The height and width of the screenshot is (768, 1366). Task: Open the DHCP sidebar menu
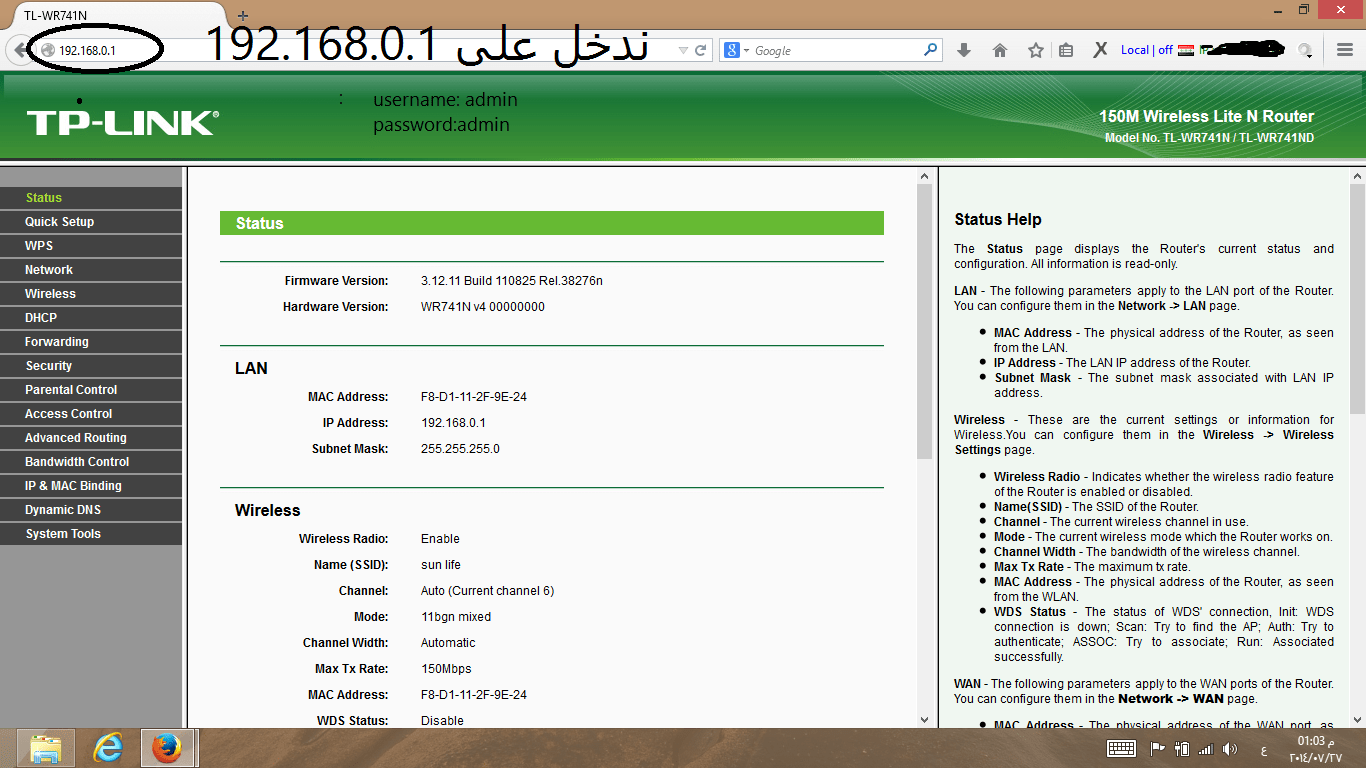coord(91,318)
